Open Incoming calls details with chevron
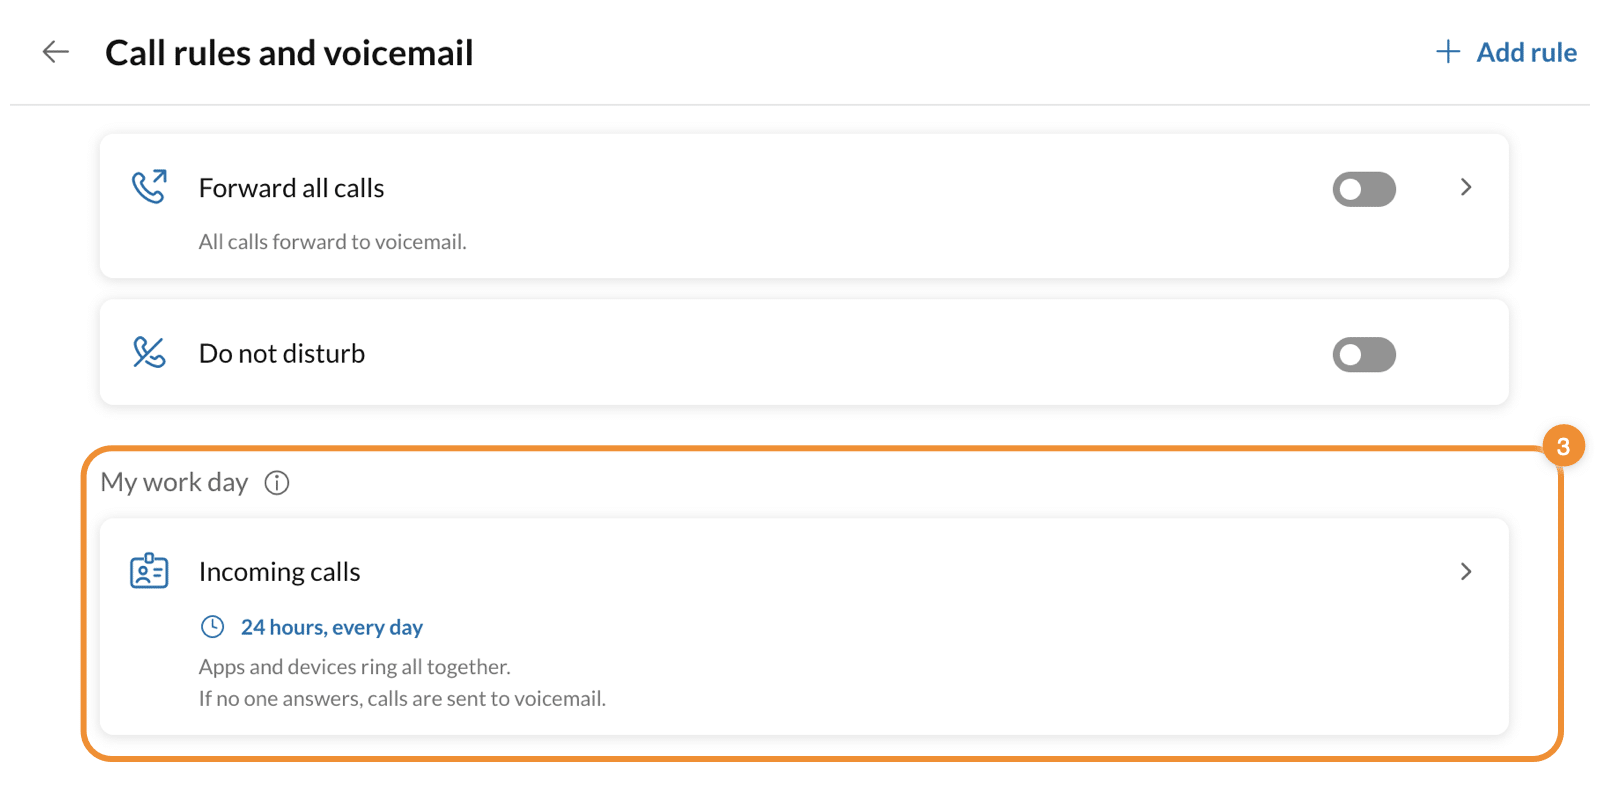This screenshot has height=798, width=1600. click(x=1466, y=571)
